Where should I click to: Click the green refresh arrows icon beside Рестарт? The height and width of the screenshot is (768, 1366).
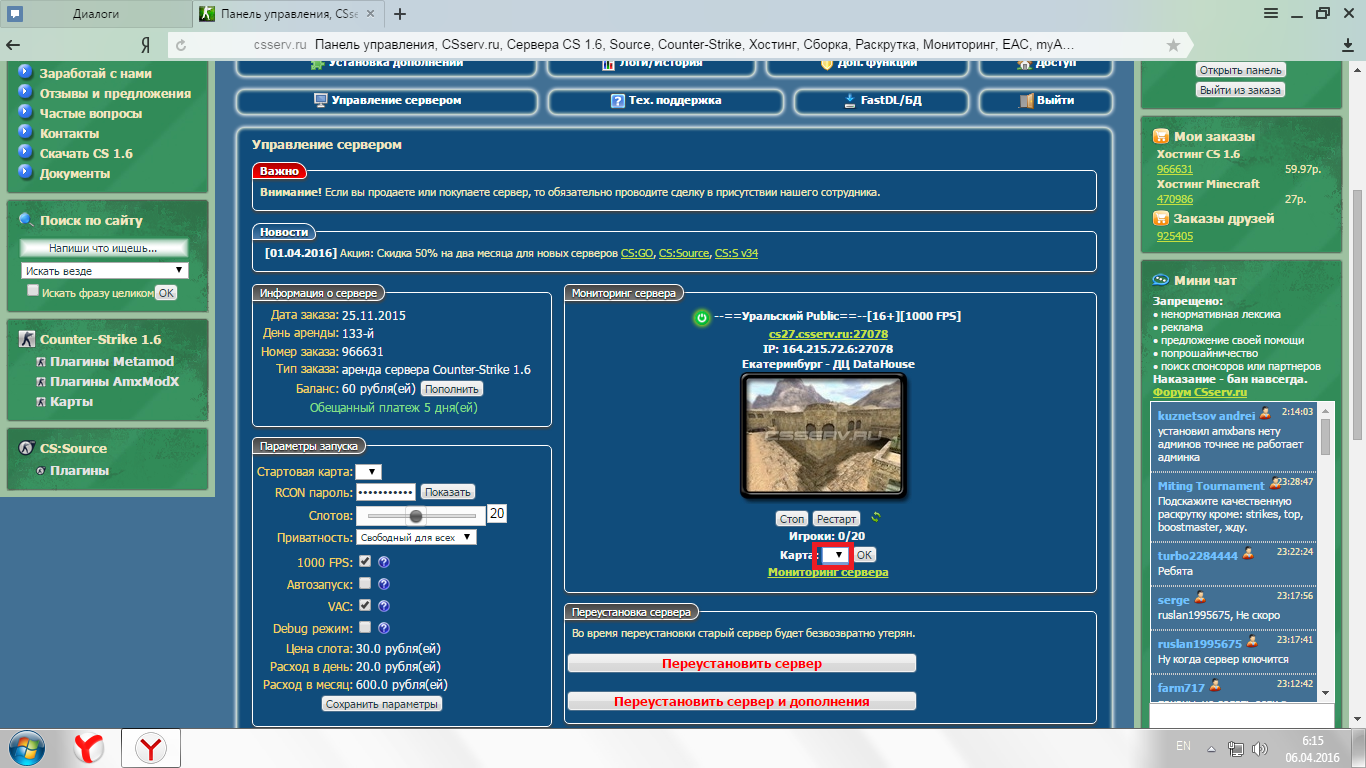877,517
